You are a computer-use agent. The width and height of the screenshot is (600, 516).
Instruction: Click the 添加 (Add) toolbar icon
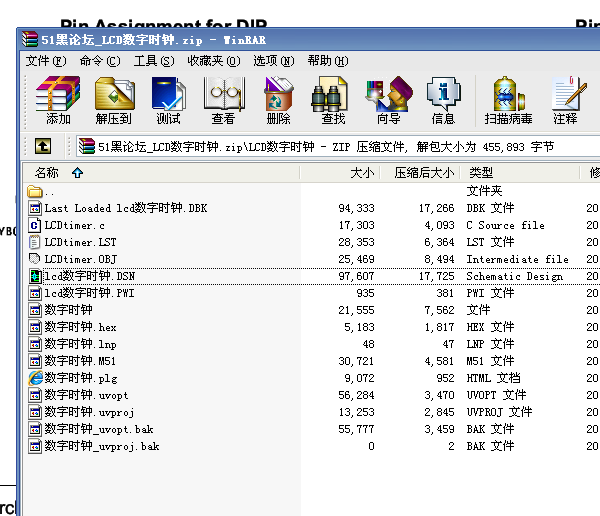tap(58, 100)
